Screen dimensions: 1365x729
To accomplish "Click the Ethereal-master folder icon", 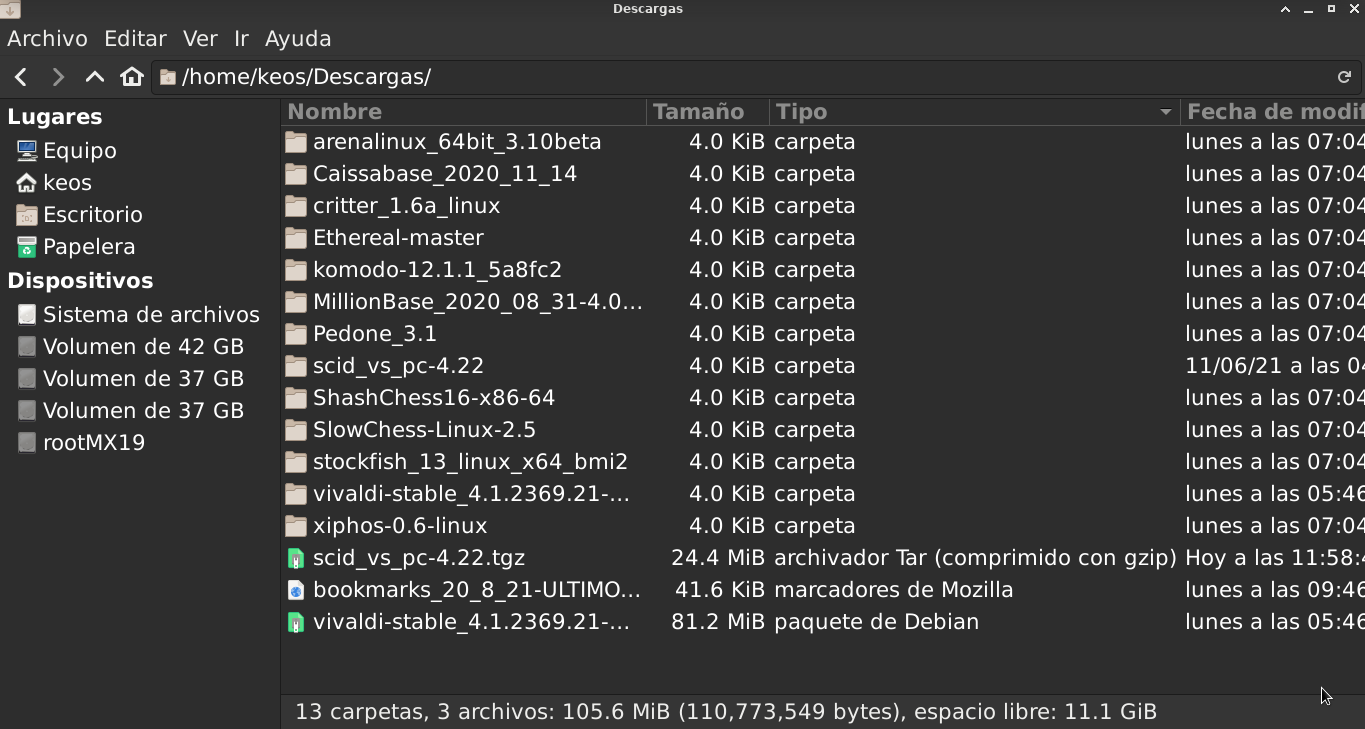I will (x=295, y=238).
